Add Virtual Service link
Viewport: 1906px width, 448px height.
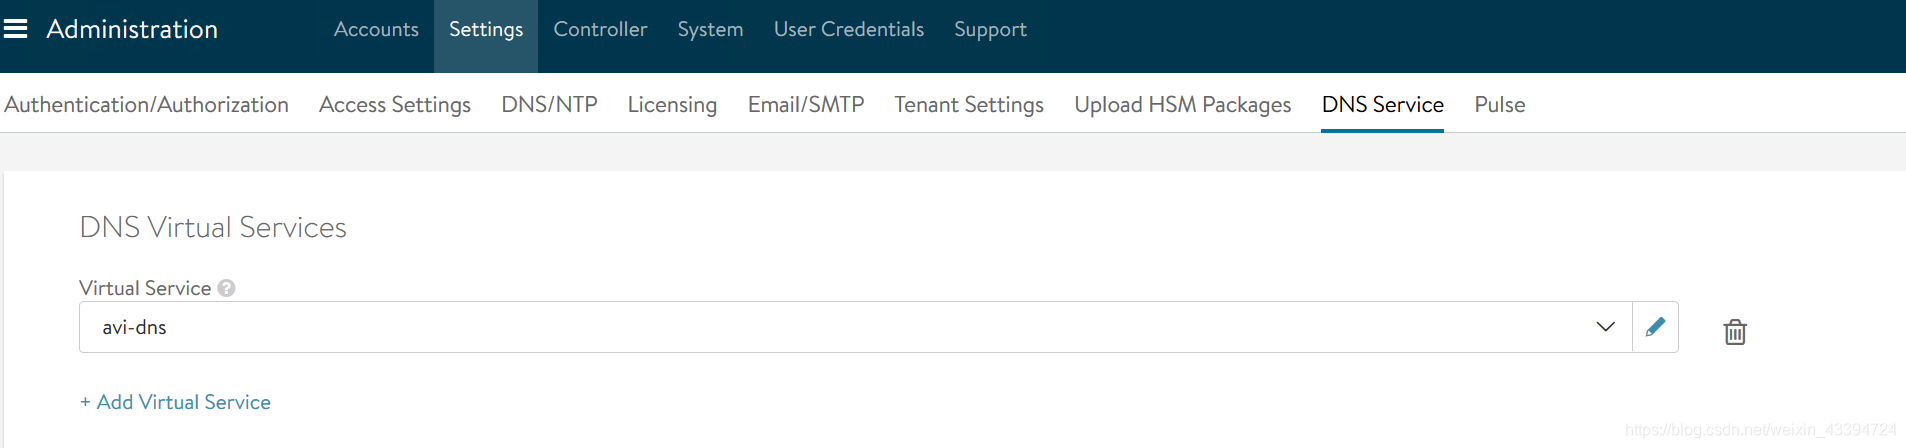click(175, 402)
